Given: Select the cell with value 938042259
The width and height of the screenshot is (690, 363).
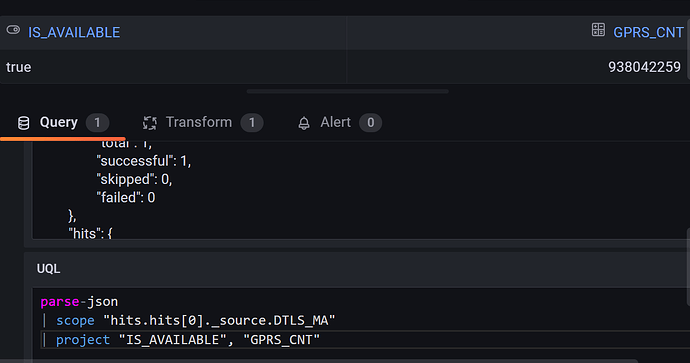Looking at the screenshot, I should pyautogui.click(x=517, y=67).
